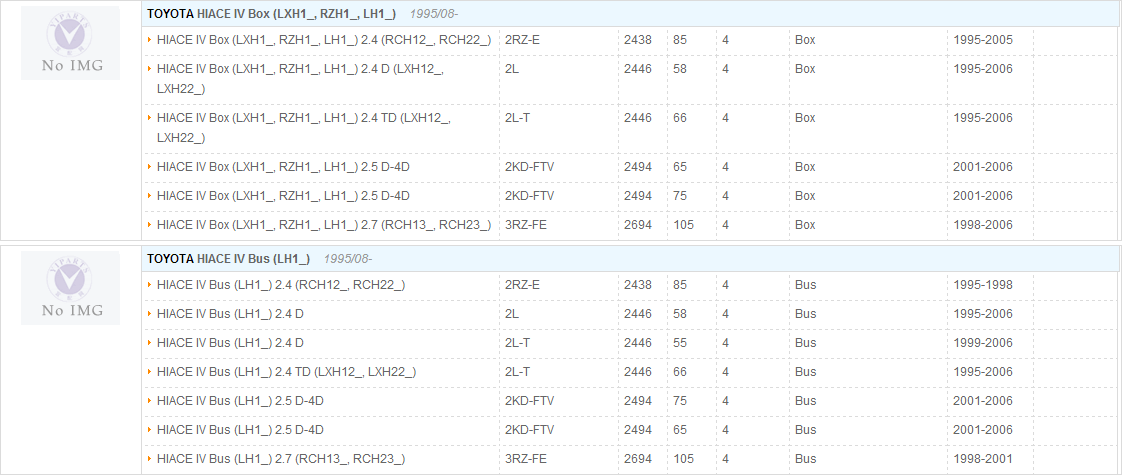Click the 55 power value for Bus 2.4 D
Image resolution: width=1123 pixels, height=476 pixels.
click(680, 343)
